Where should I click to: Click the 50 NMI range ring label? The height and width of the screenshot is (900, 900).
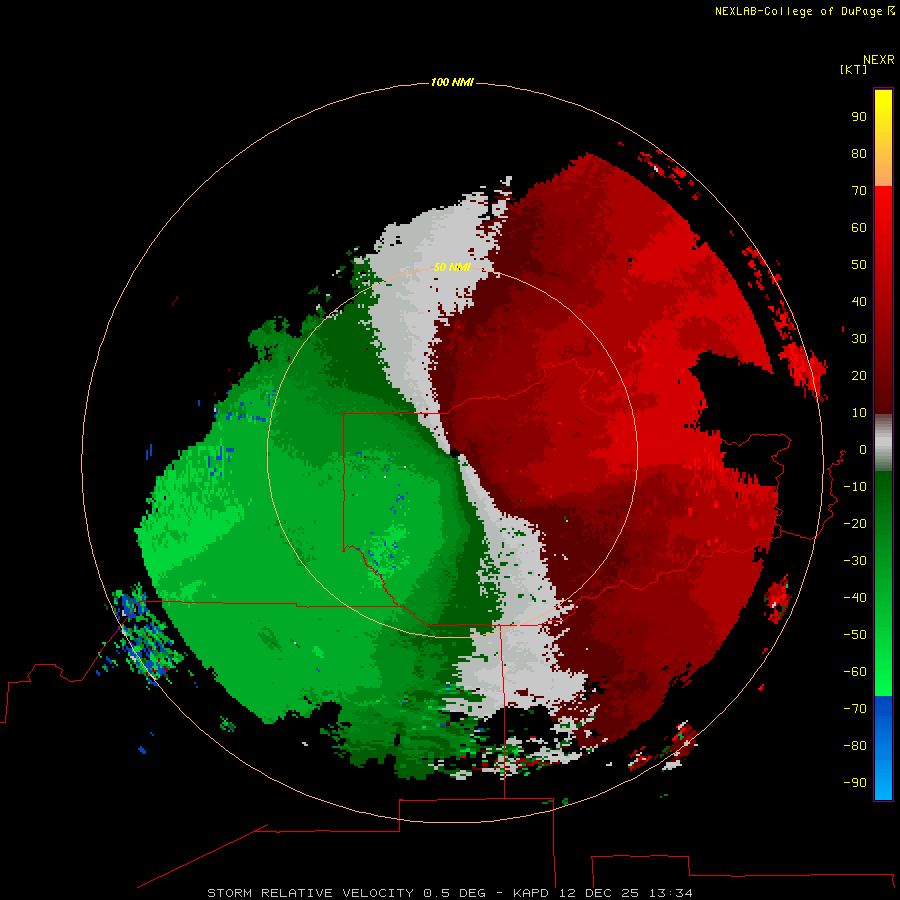click(452, 267)
